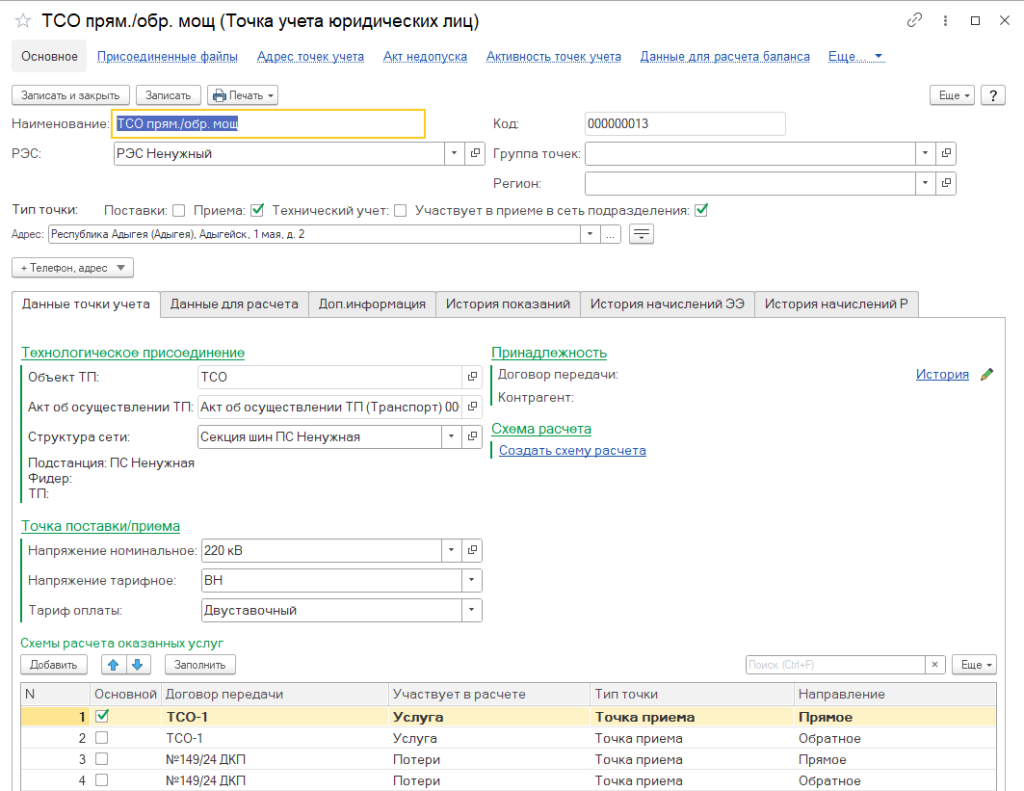Copy link to this form via chain icon
Image resolution: width=1024 pixels, height=791 pixels.
[x=914, y=21]
